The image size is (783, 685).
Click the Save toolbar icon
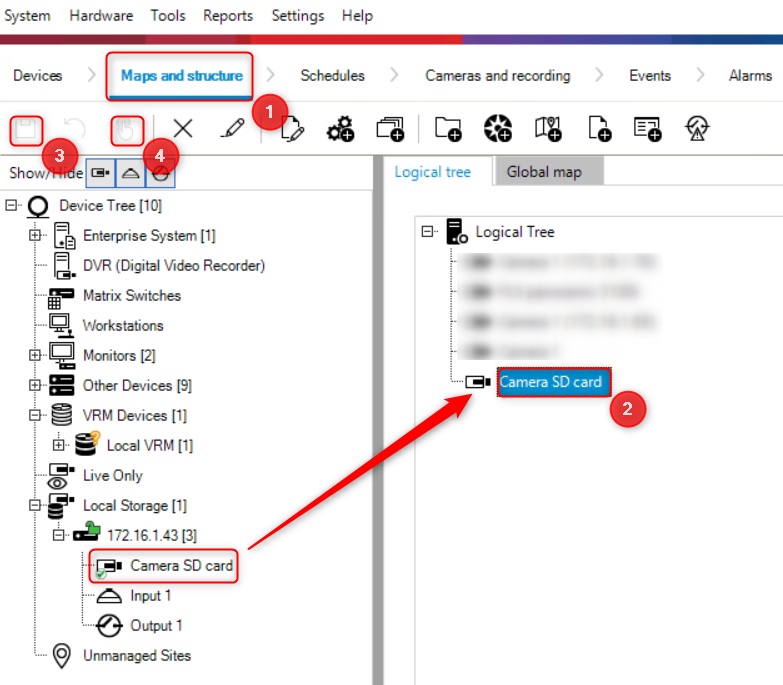tap(26, 130)
